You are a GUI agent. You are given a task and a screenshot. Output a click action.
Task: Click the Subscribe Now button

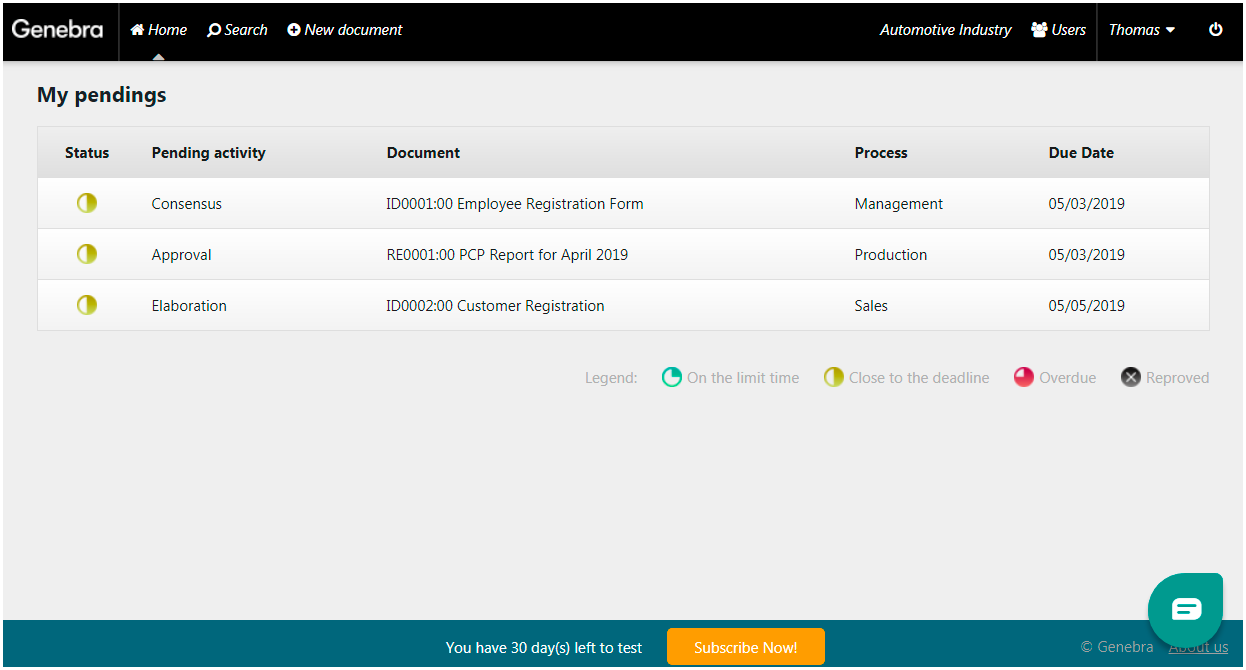(x=745, y=647)
